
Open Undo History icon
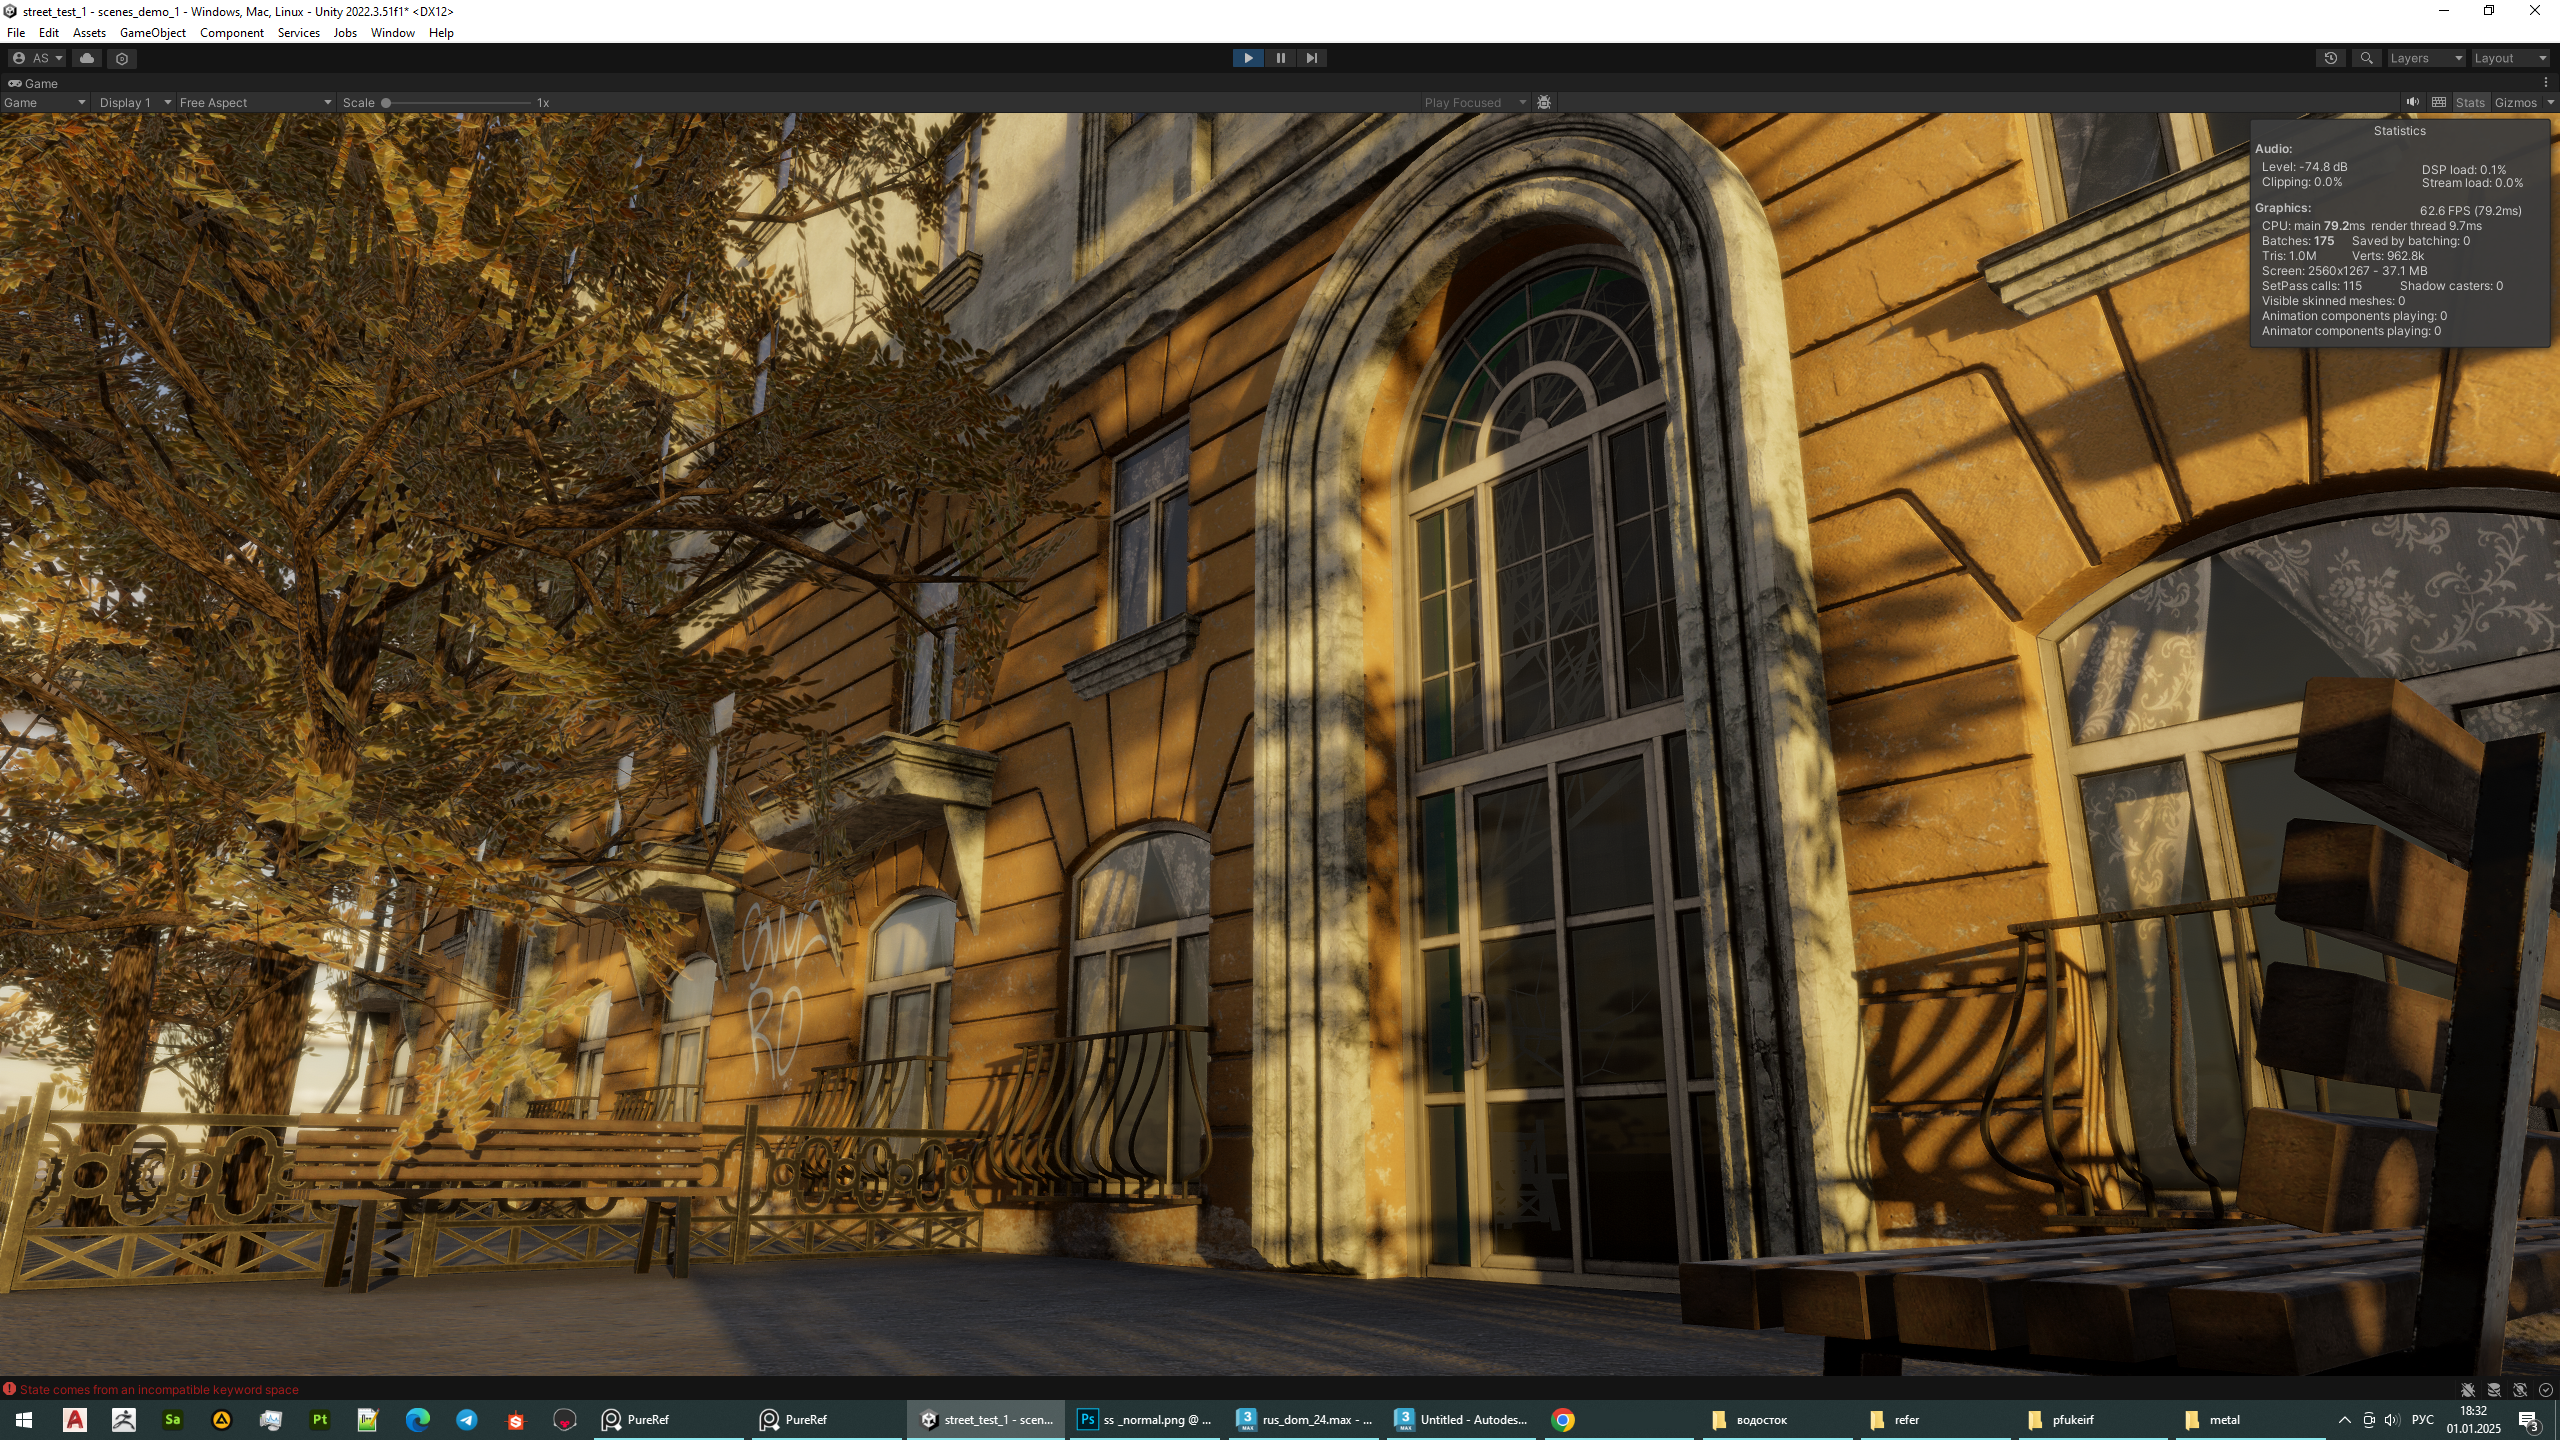(2330, 58)
